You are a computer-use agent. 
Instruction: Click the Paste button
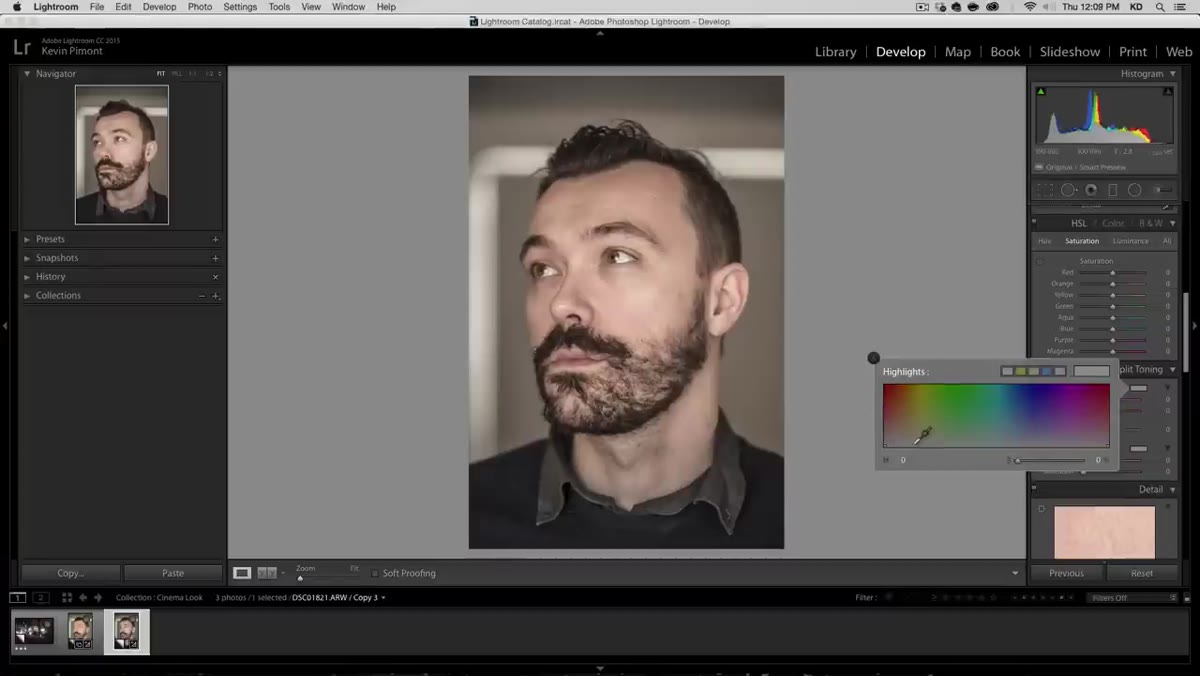pos(173,573)
